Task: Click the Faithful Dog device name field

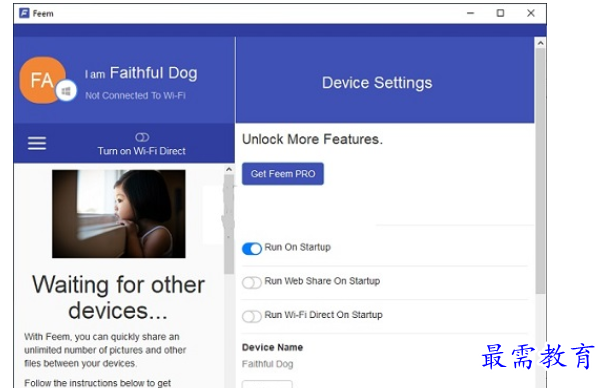Action: tap(268, 364)
